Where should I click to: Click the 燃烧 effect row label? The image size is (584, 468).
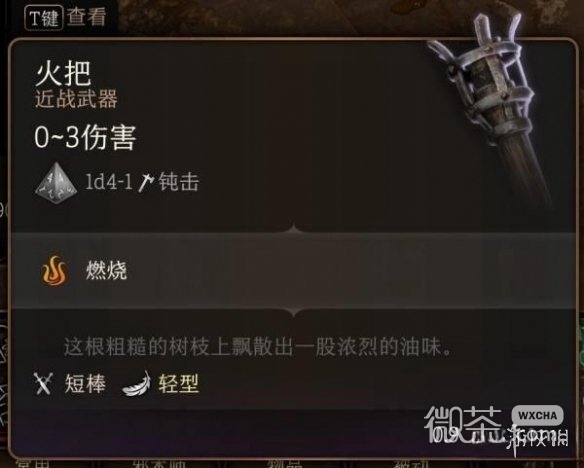click(107, 270)
